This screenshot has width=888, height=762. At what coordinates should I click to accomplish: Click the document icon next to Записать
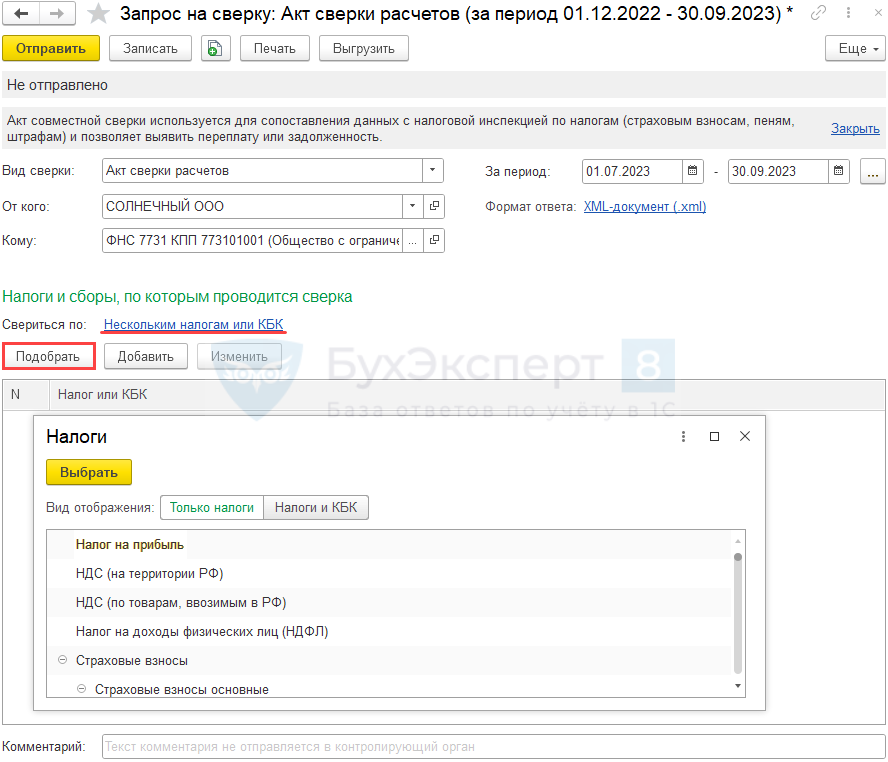click(x=215, y=48)
